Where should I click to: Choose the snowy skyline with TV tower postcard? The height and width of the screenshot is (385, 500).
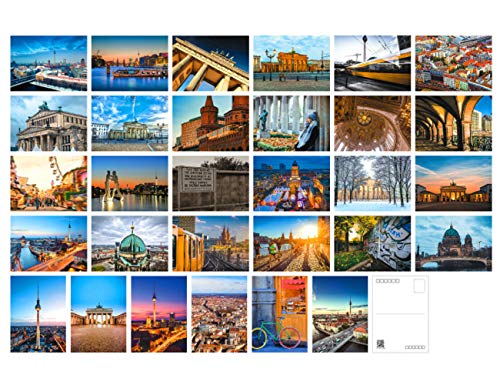49,63
